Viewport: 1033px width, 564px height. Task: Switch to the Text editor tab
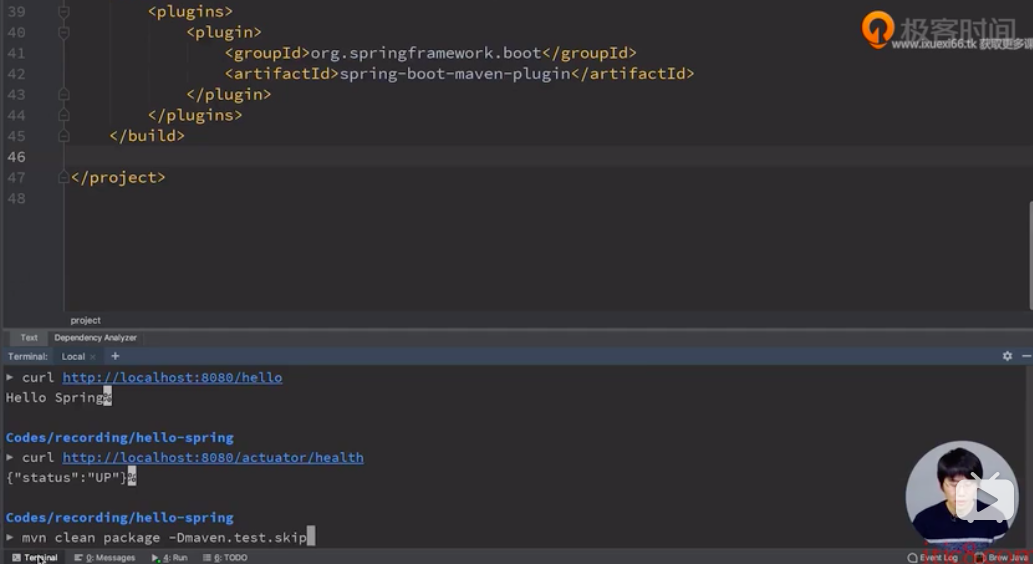(29, 337)
